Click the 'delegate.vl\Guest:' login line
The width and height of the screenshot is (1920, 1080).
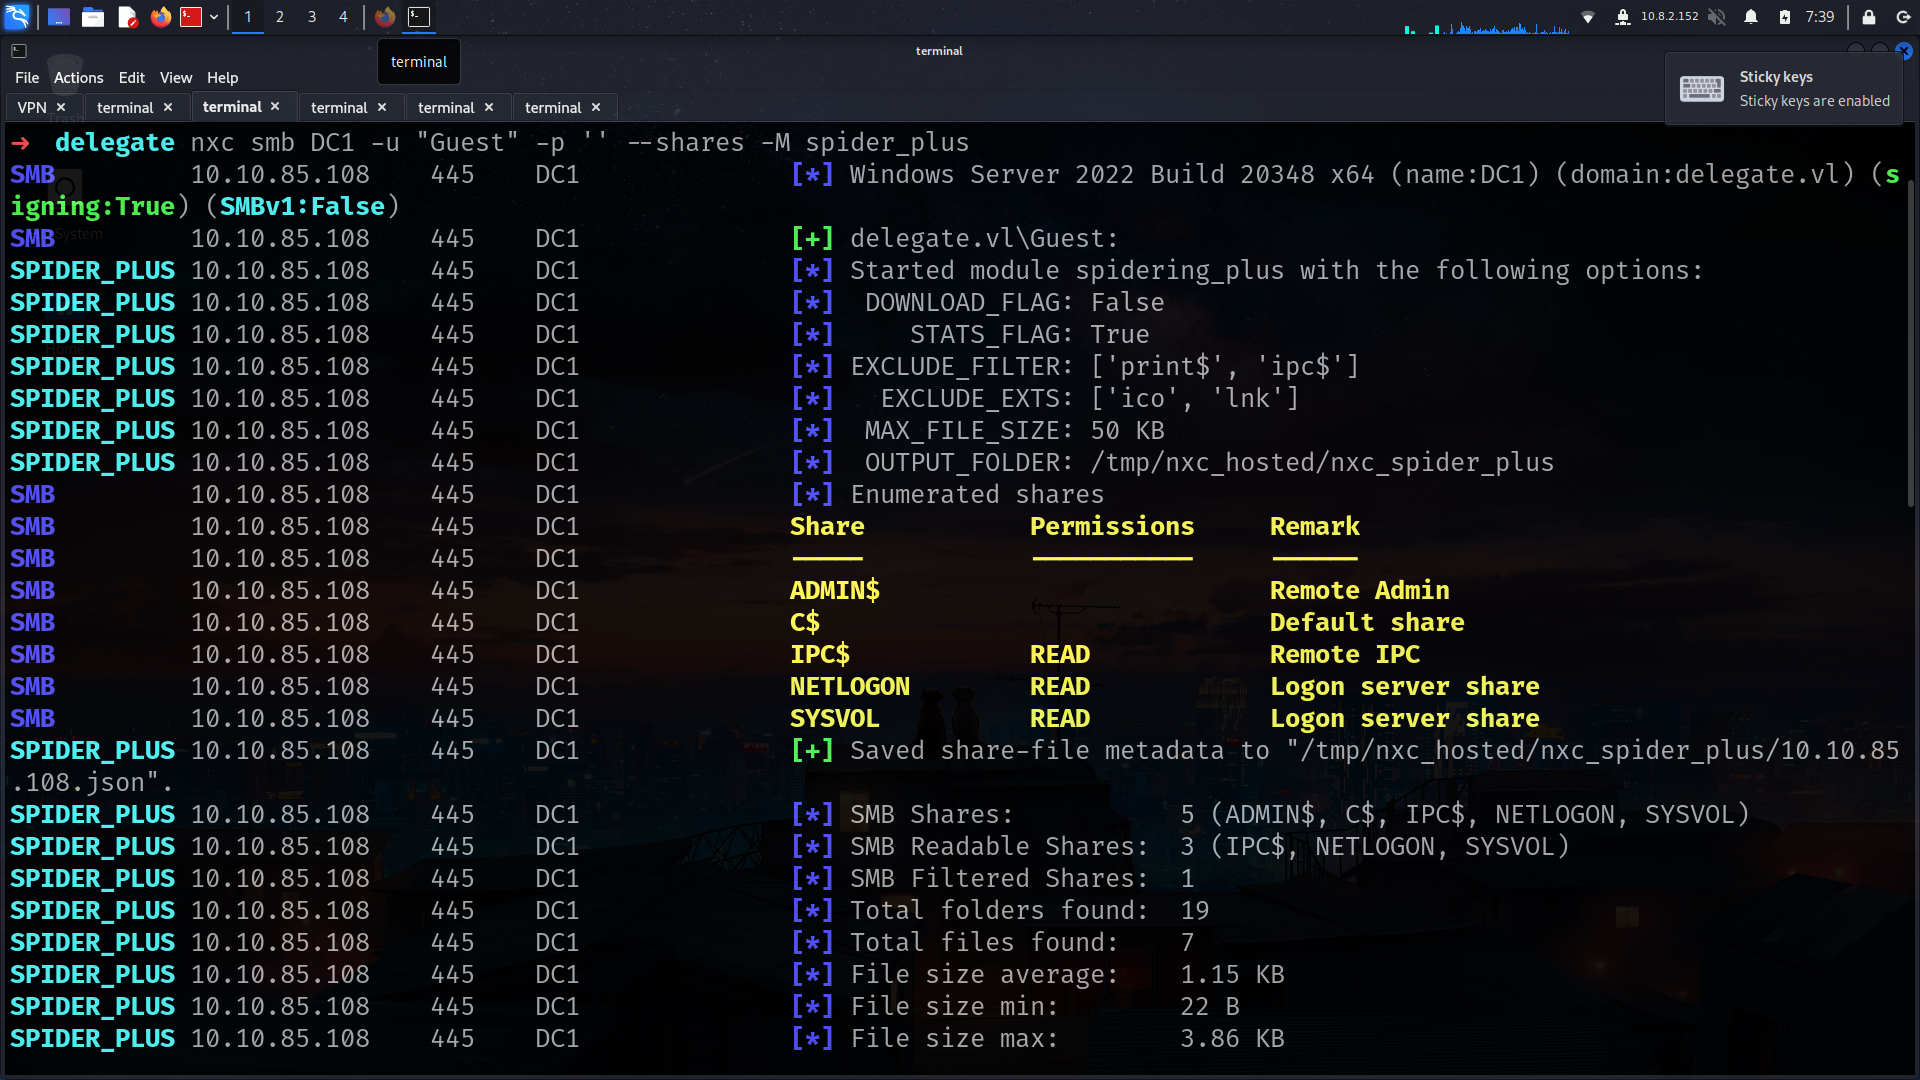click(984, 239)
